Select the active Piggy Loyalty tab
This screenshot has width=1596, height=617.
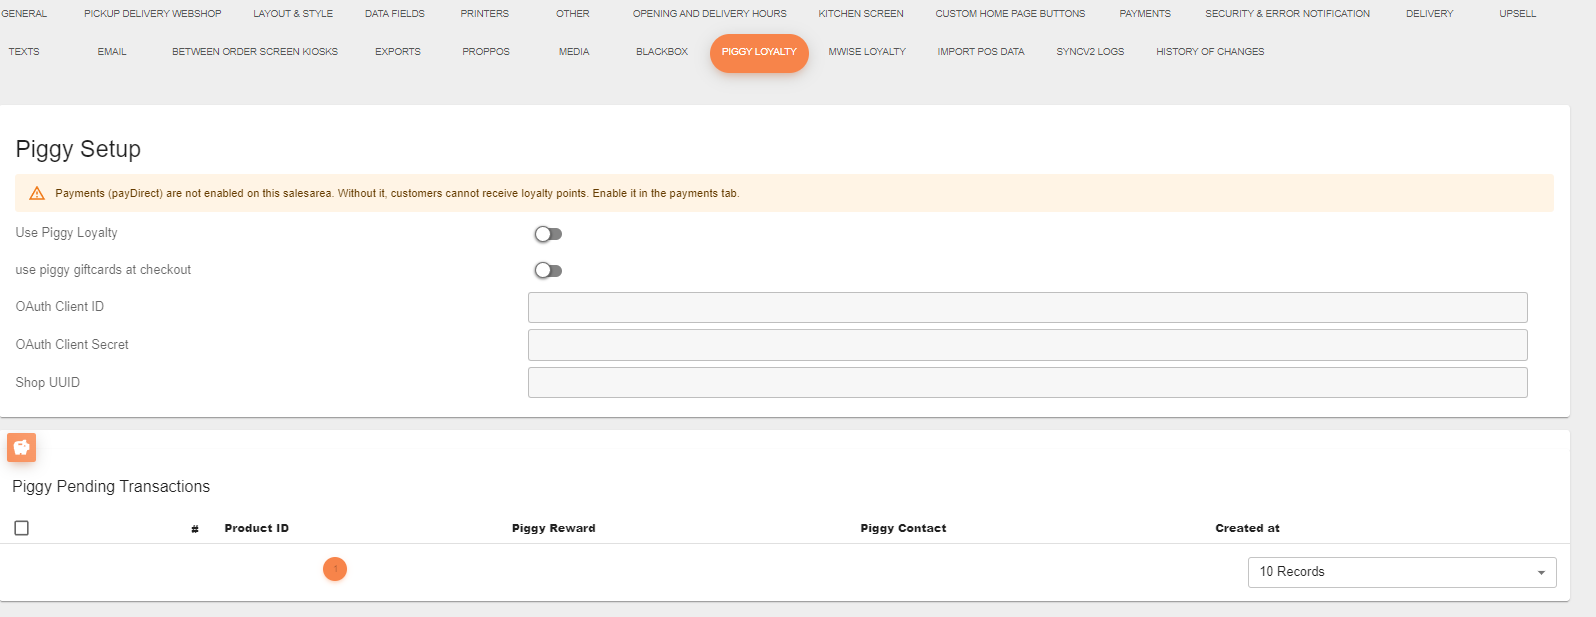(759, 53)
